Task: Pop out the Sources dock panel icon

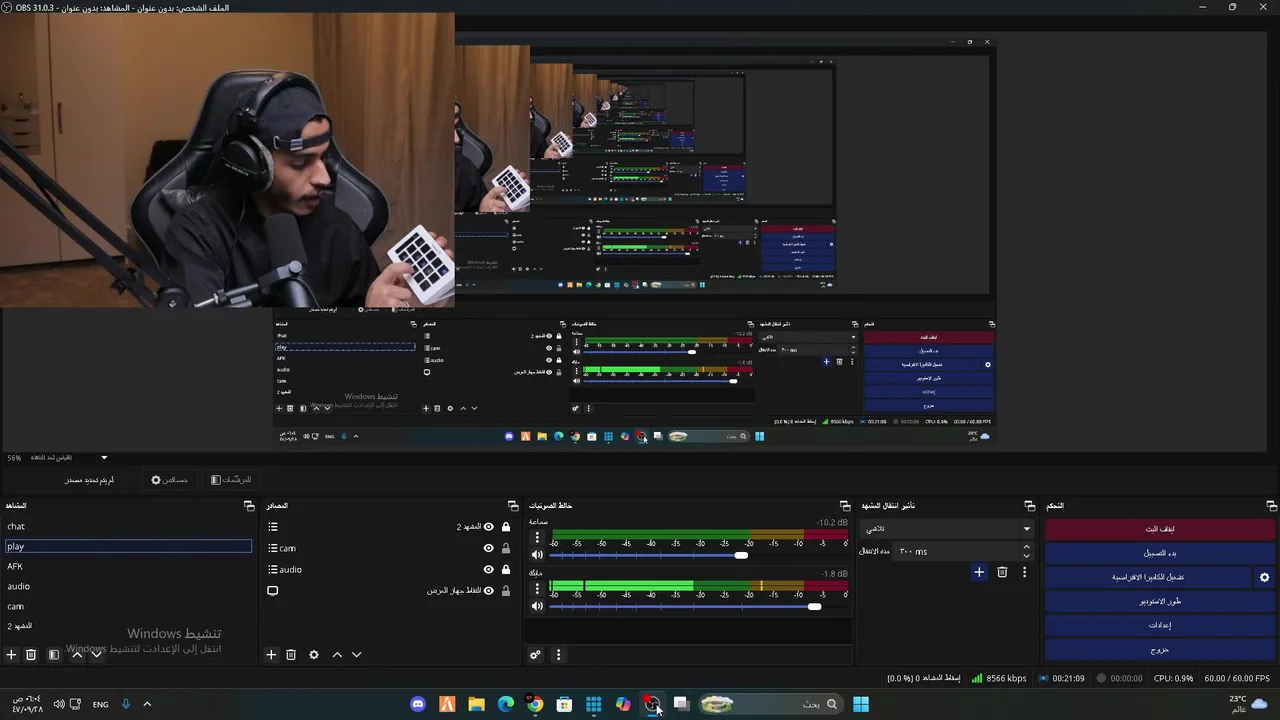Action: (513, 506)
